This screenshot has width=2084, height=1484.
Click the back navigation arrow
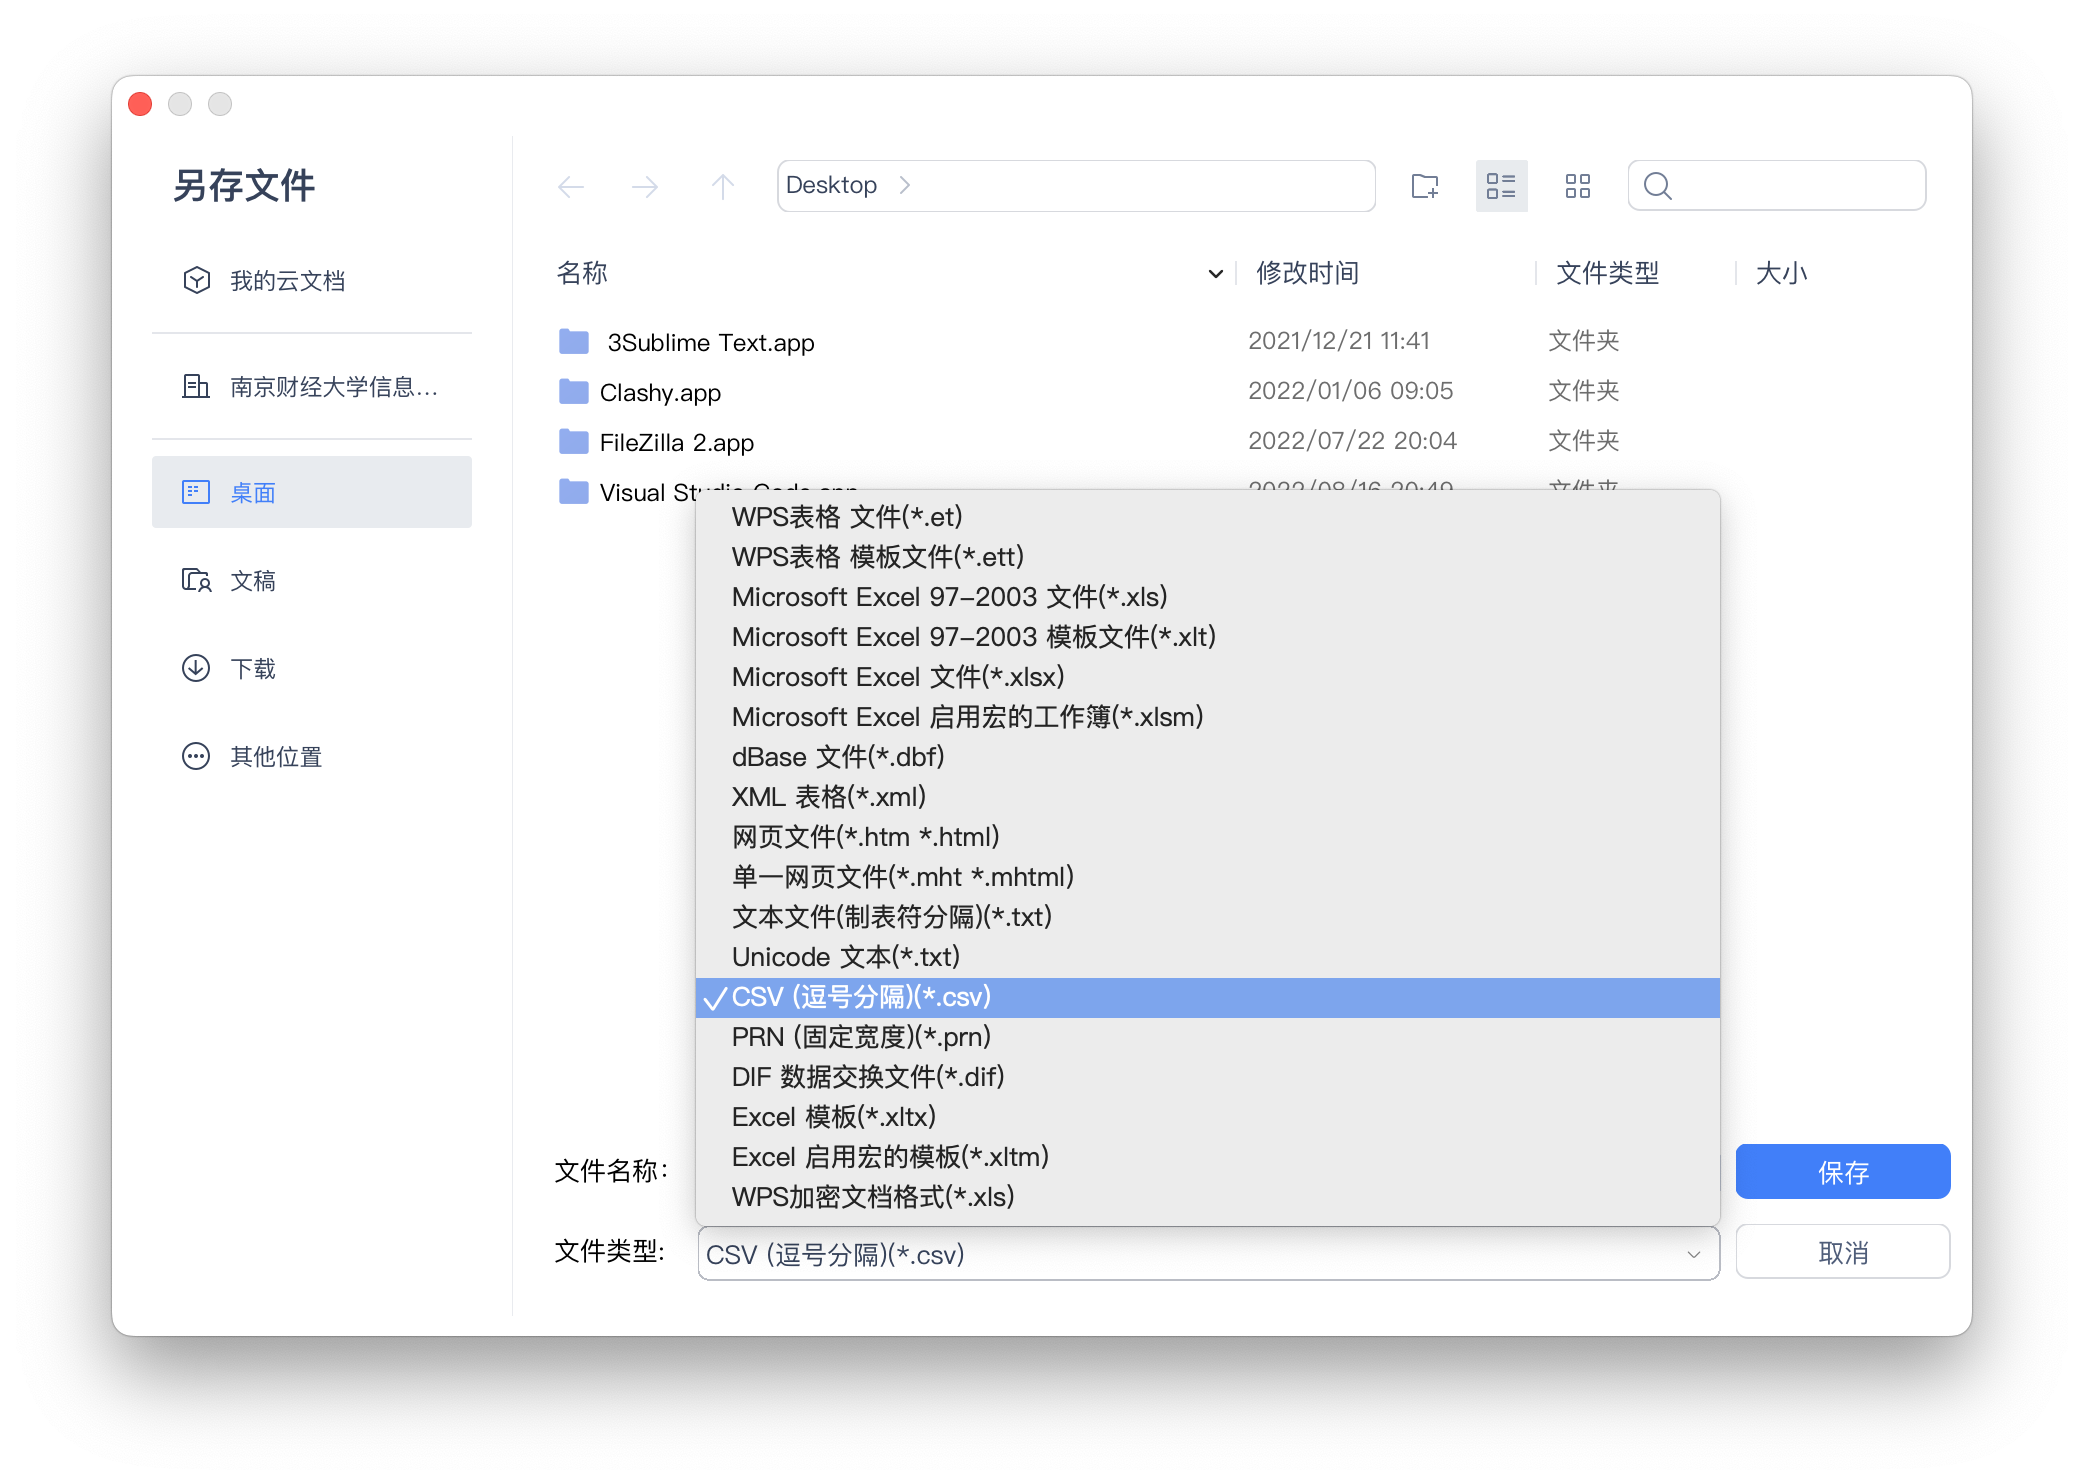pos(571,186)
